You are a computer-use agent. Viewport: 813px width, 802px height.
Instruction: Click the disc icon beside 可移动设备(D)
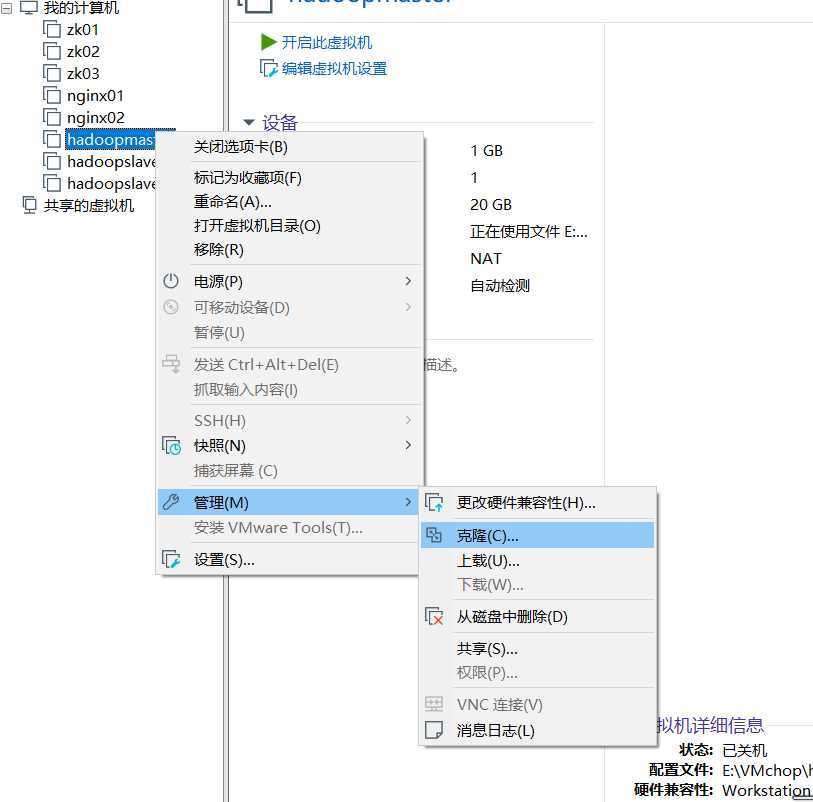click(x=171, y=307)
